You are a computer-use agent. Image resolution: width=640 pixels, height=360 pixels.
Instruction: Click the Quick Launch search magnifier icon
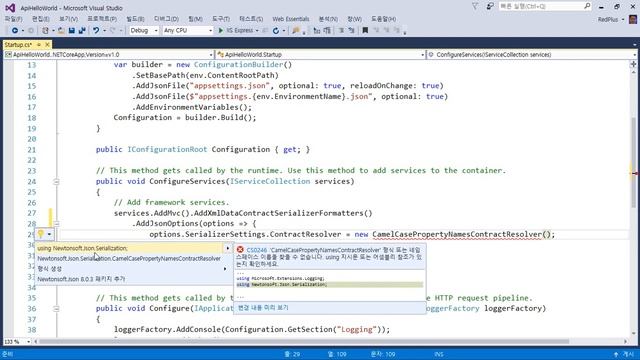587,6
